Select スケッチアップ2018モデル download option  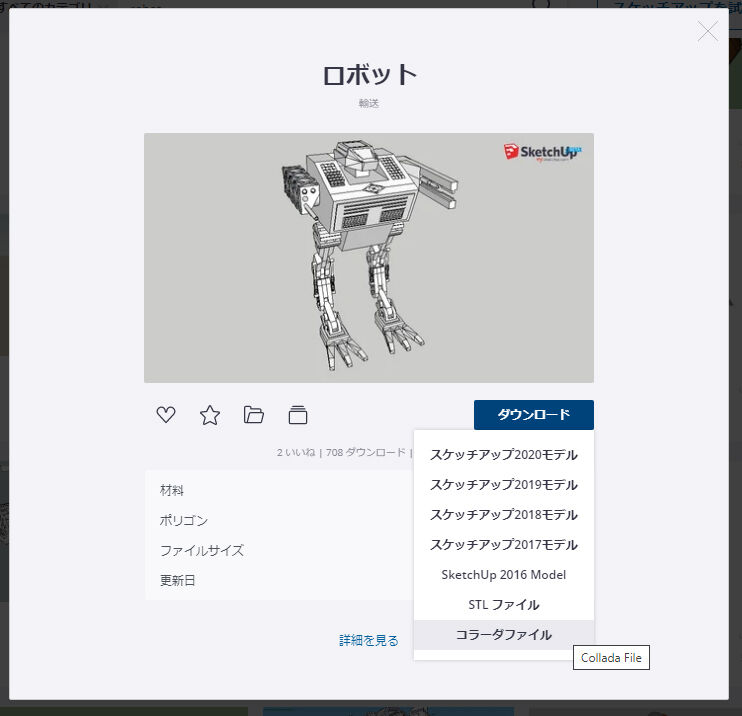(x=504, y=514)
